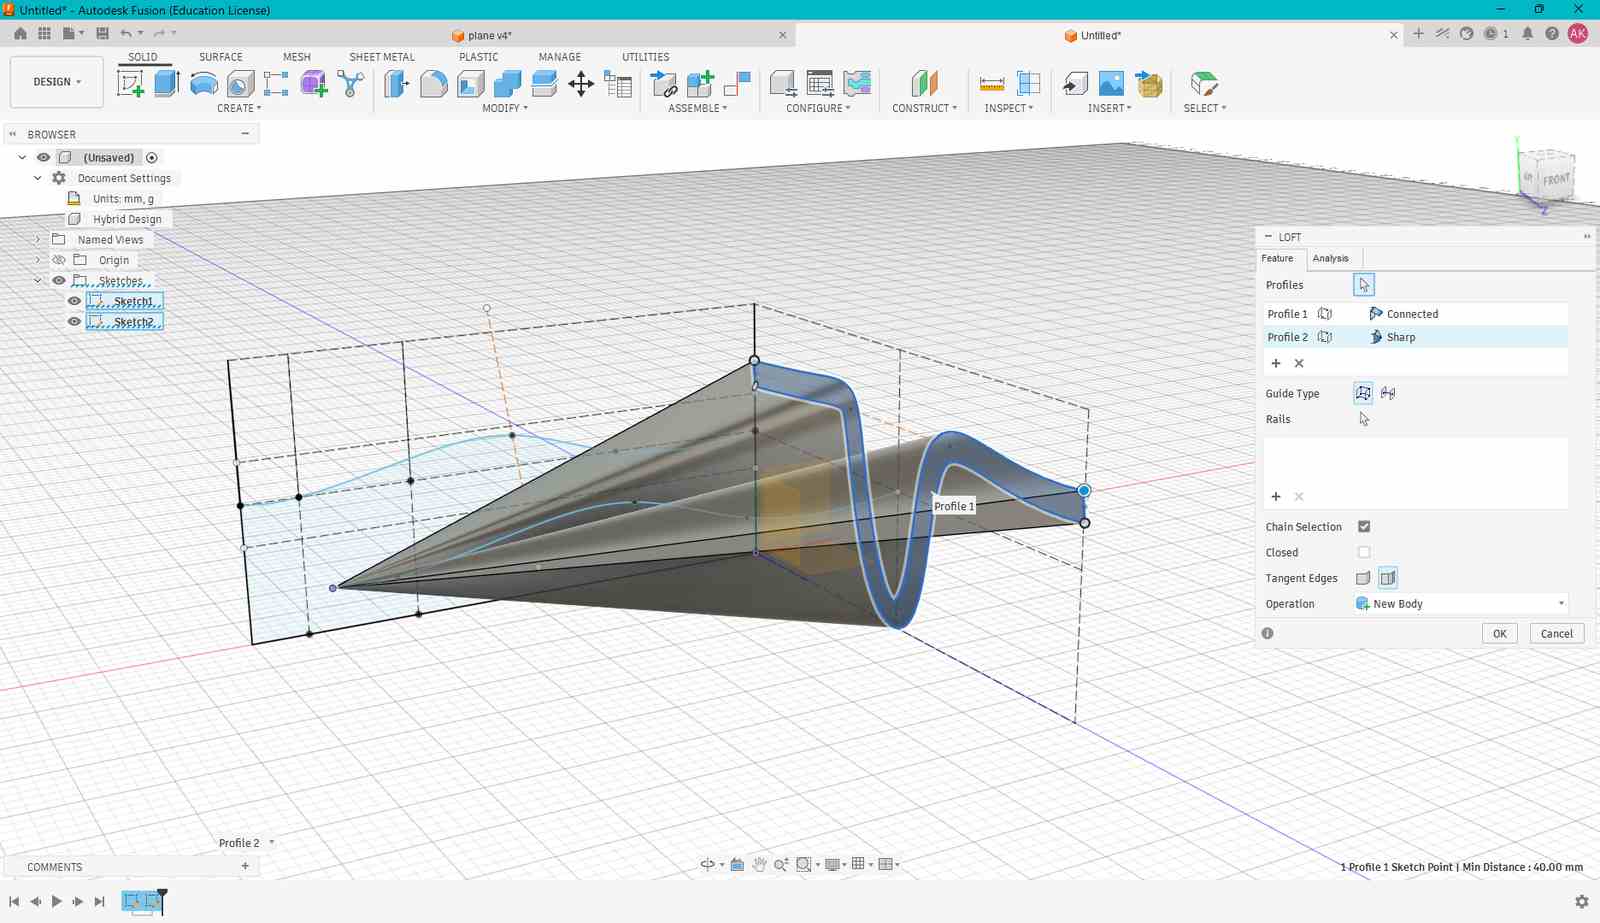Image resolution: width=1600 pixels, height=923 pixels.
Task: Select the Extrude tool
Action: pos(166,84)
